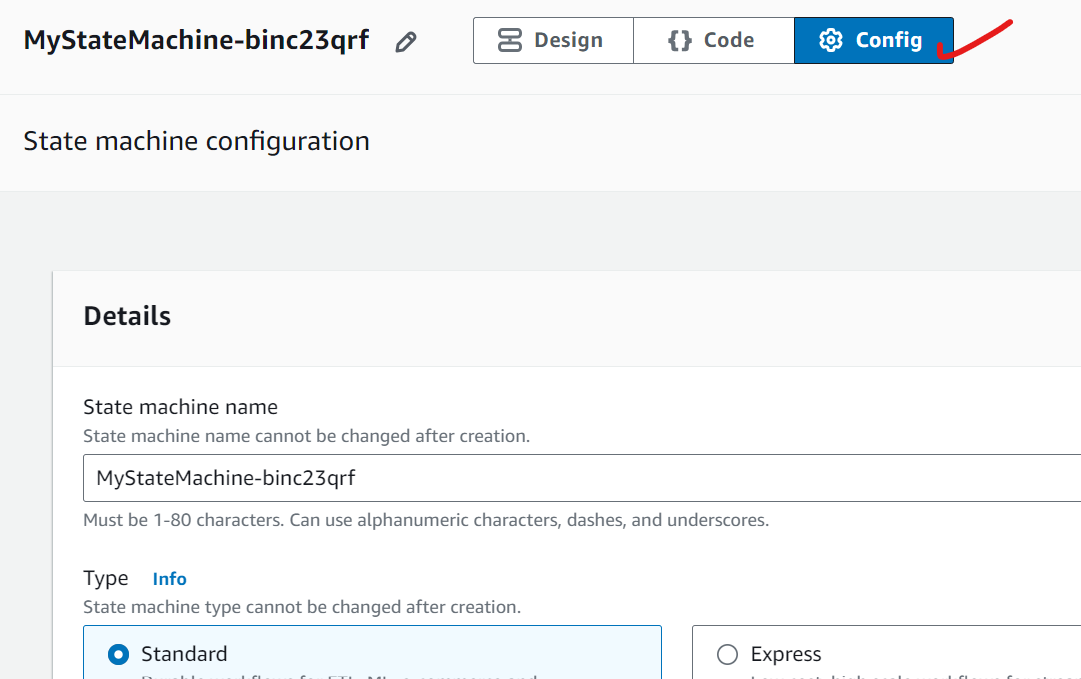The image size is (1081, 679).
Task: Select the Standard type radio button
Action: point(119,655)
